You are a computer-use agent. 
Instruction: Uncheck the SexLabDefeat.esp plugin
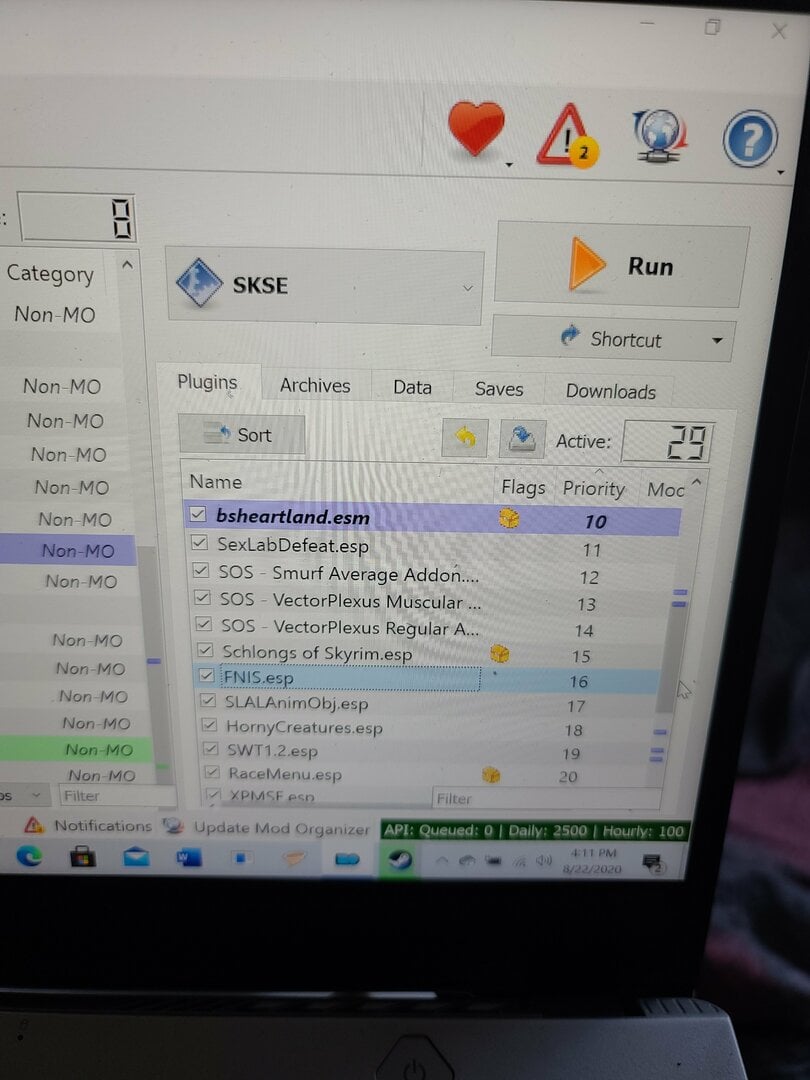click(200, 543)
